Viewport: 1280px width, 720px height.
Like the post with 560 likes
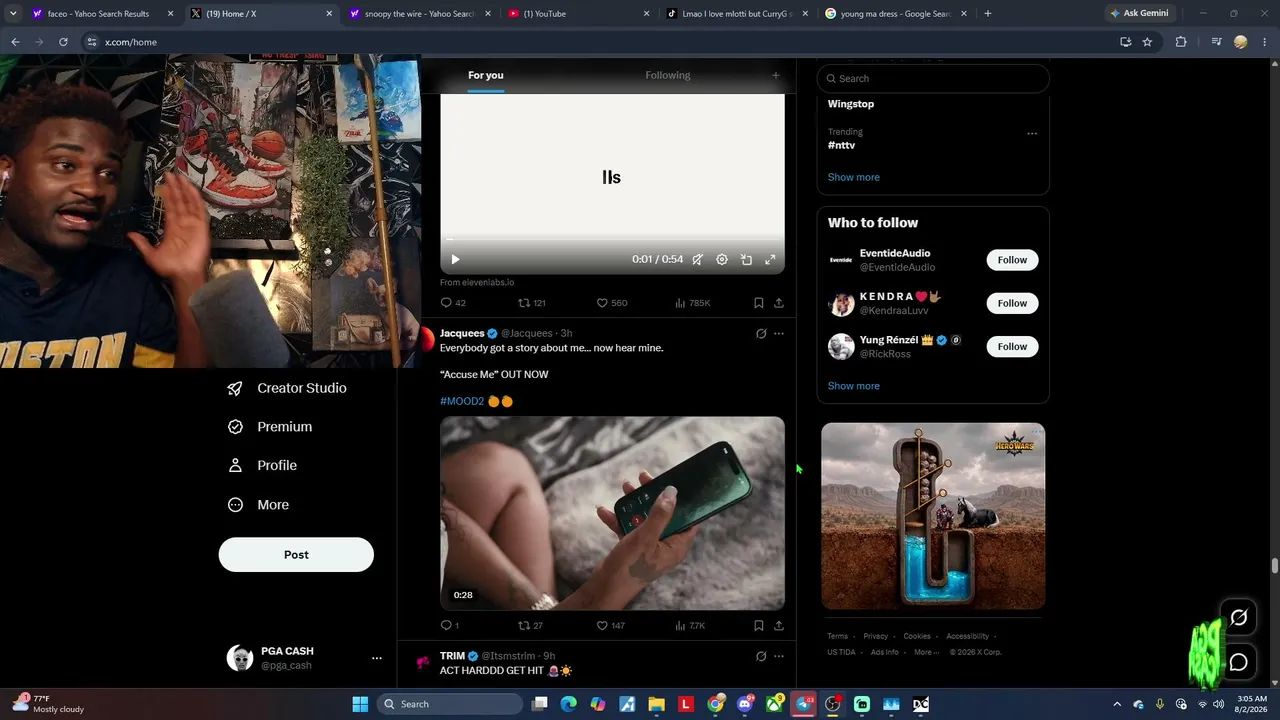612,303
